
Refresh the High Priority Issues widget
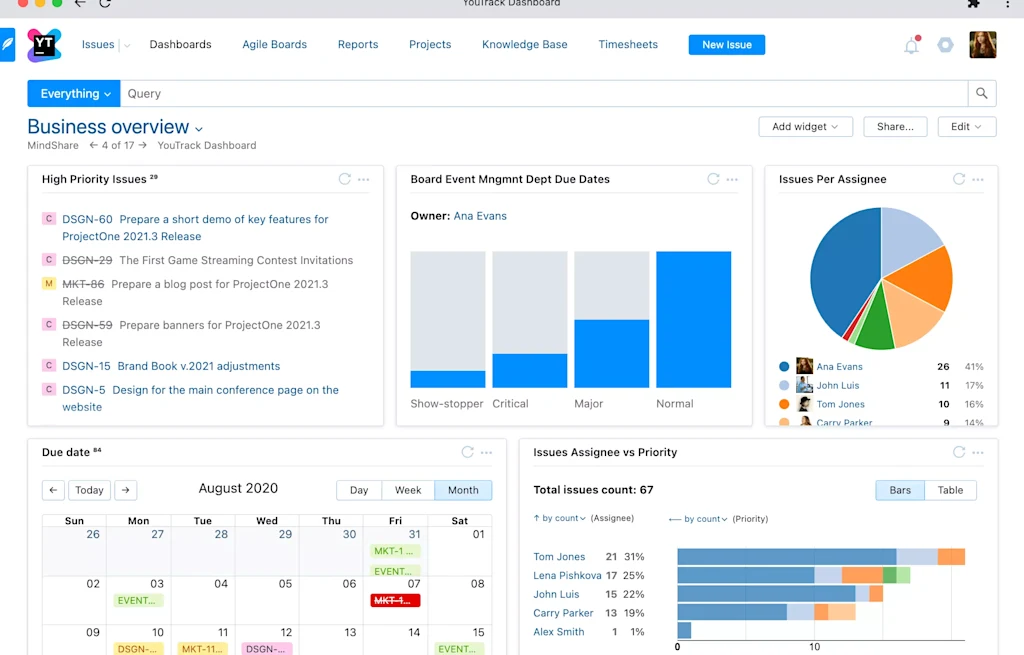click(345, 179)
